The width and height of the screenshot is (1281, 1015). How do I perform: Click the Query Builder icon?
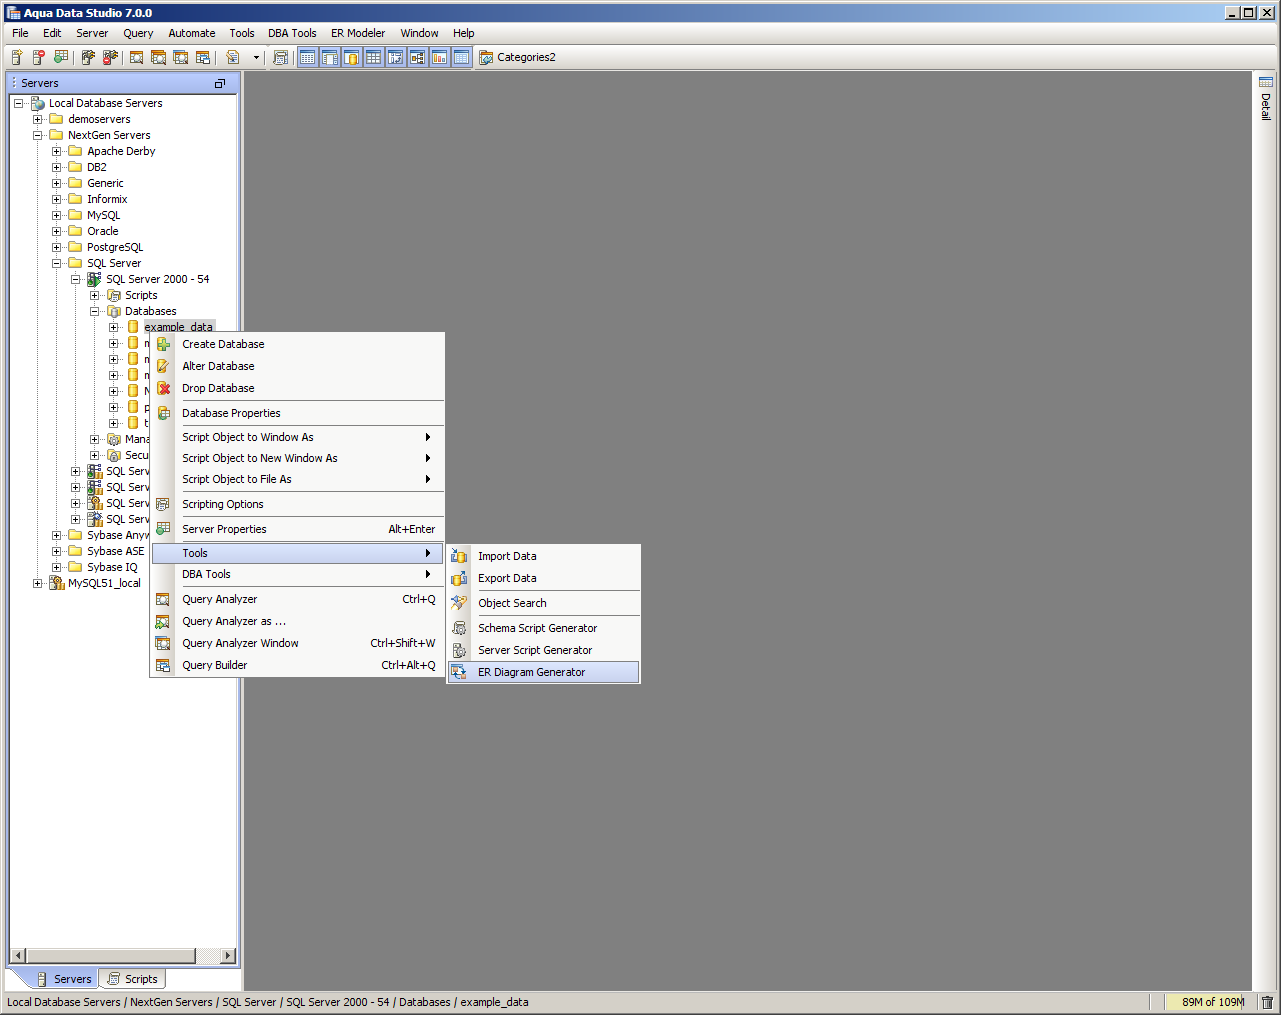163,665
